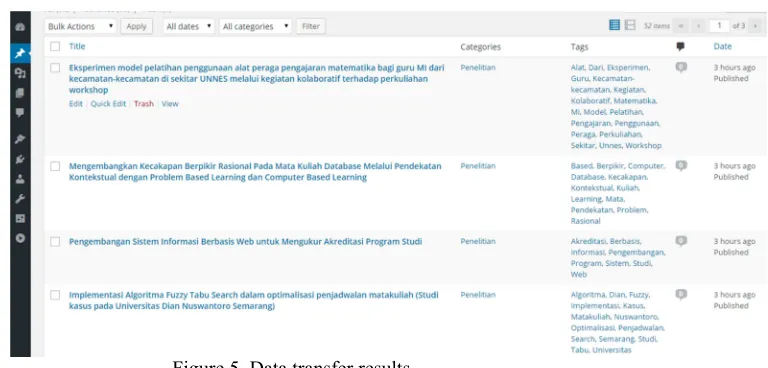
Task: Open the Users person icon in sidebar
Action: pos(20,179)
